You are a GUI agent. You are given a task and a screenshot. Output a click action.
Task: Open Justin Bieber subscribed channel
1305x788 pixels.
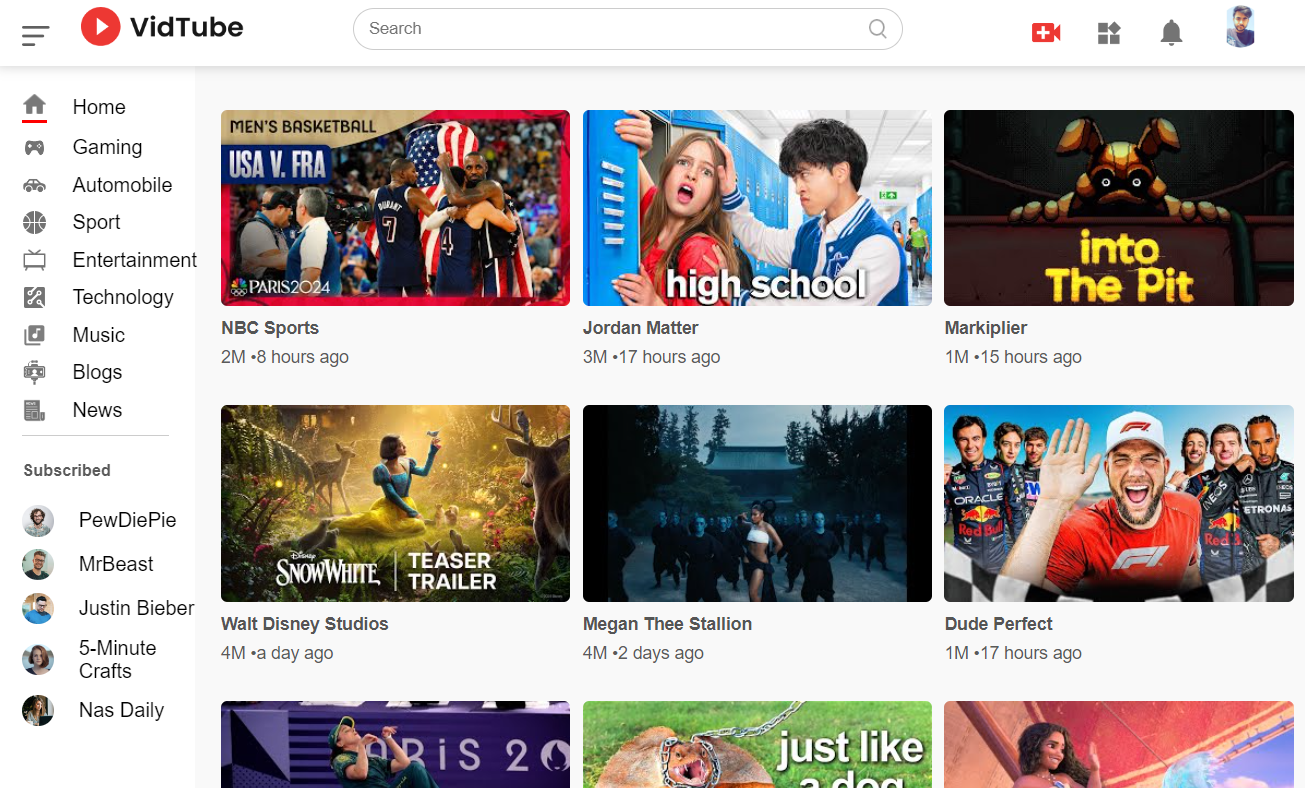(x=136, y=608)
